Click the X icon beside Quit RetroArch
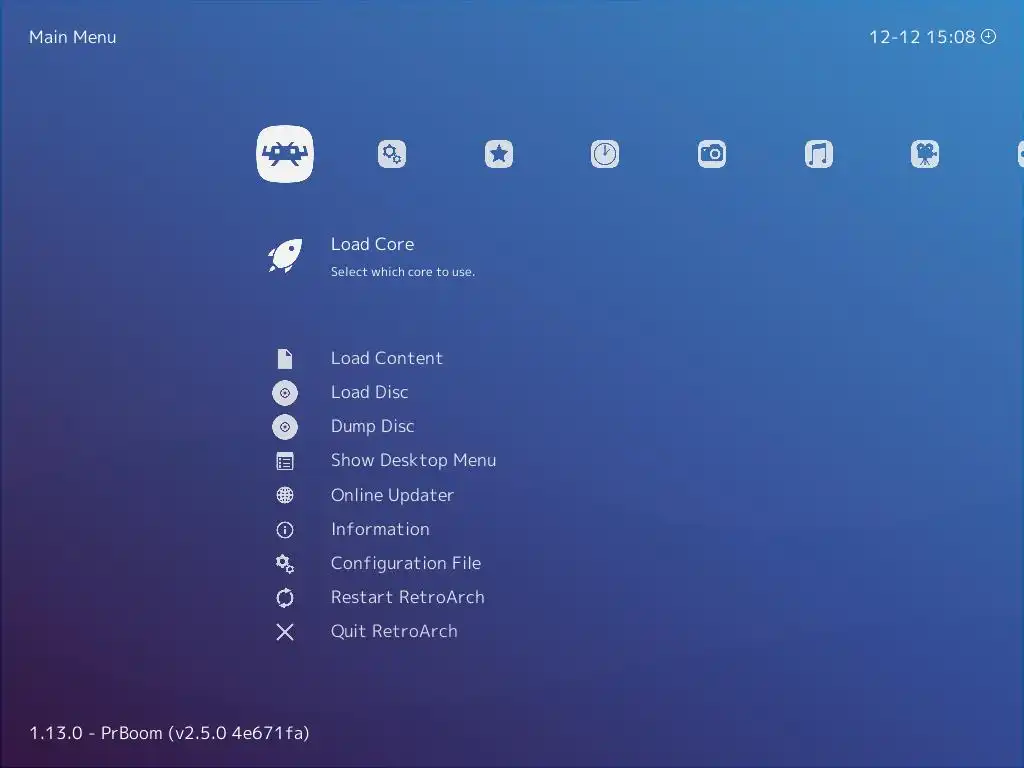 point(285,632)
